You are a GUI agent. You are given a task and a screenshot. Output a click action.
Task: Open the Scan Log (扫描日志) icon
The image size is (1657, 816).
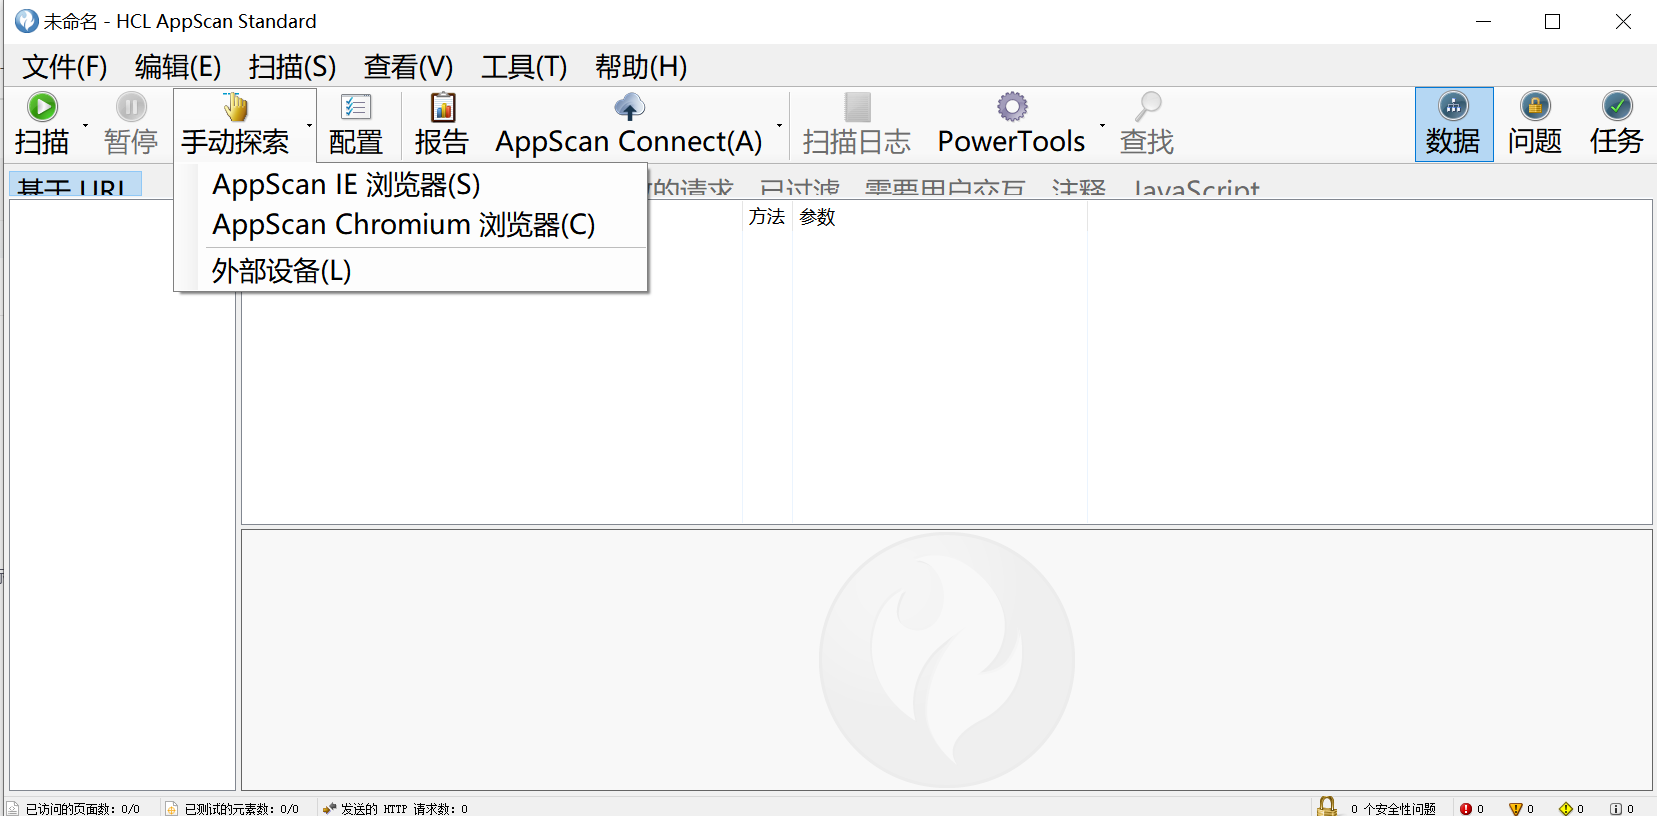[857, 106]
